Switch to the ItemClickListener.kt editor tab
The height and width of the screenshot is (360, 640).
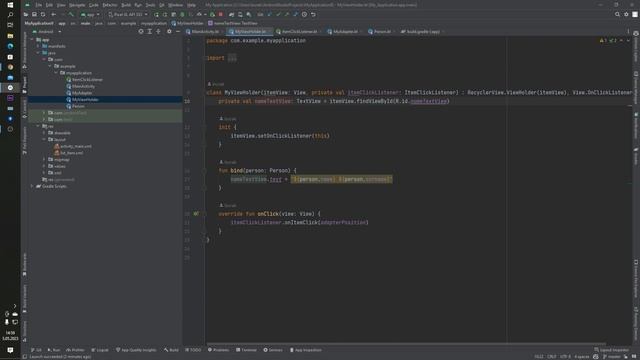click(298, 31)
